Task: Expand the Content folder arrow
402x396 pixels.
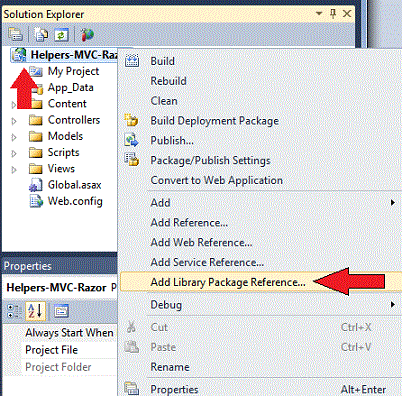Action: click(x=14, y=105)
